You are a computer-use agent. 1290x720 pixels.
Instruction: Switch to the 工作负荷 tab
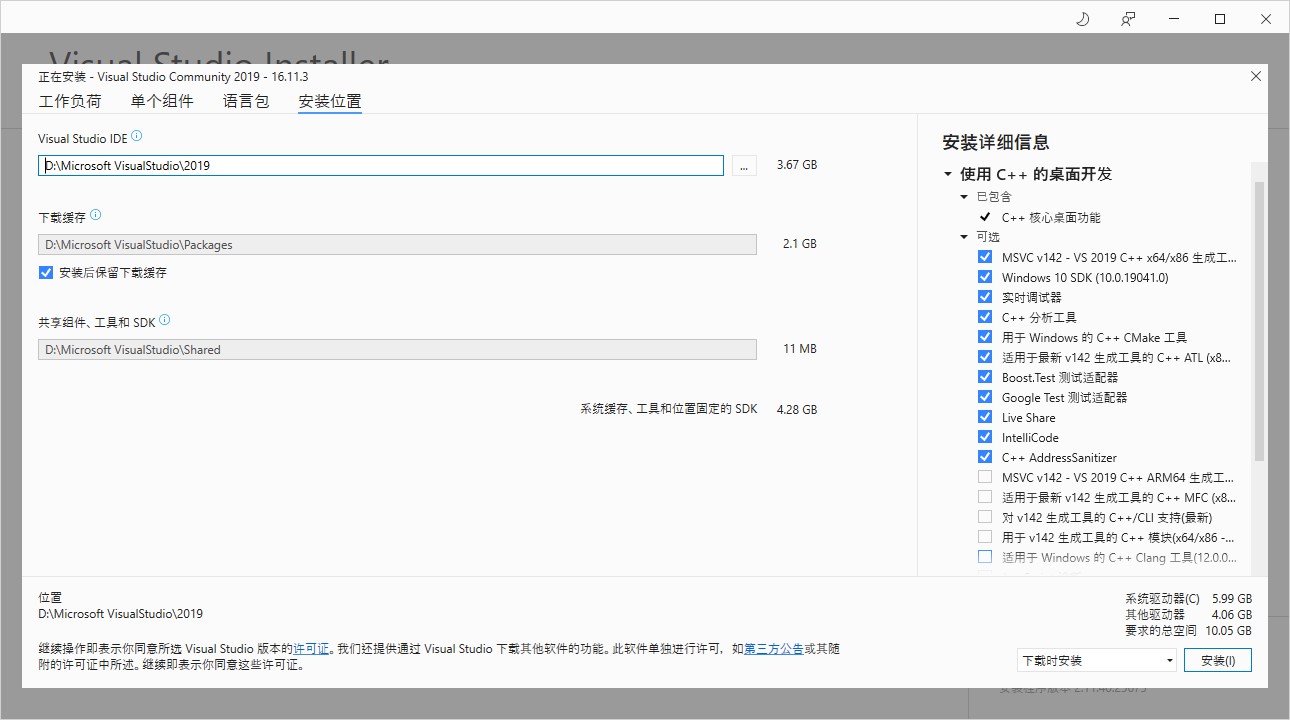70,101
